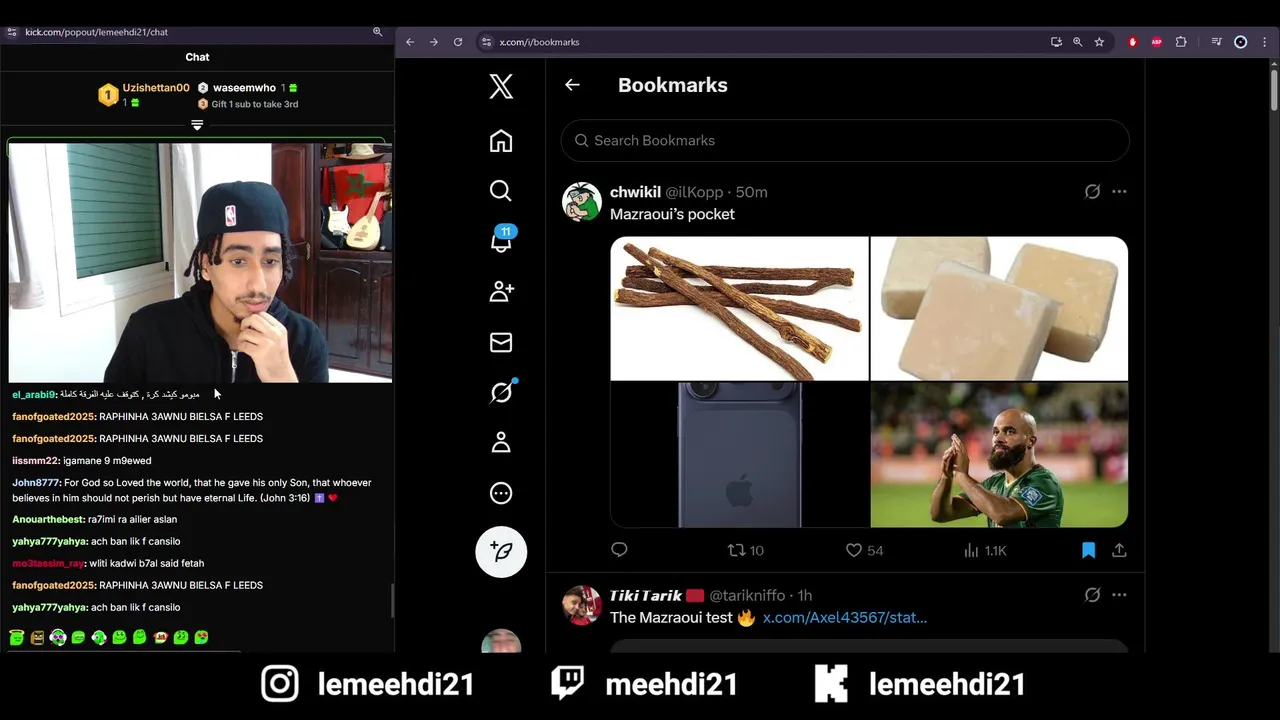Click chat username mo3tassim_ray
Viewport: 1280px width, 720px height.
point(48,563)
